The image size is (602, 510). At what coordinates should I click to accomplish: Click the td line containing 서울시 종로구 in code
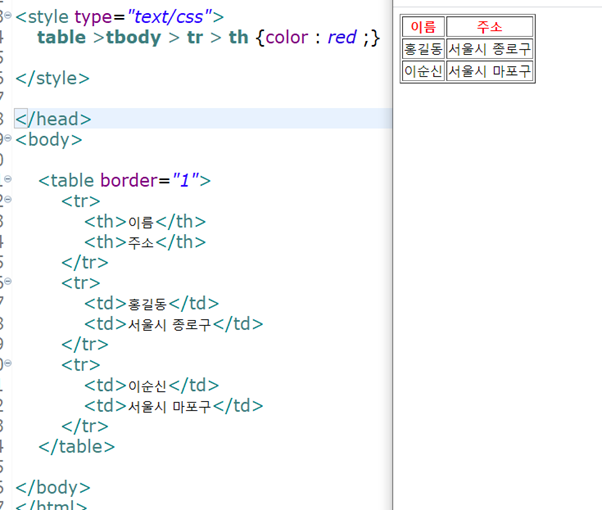[174, 324]
